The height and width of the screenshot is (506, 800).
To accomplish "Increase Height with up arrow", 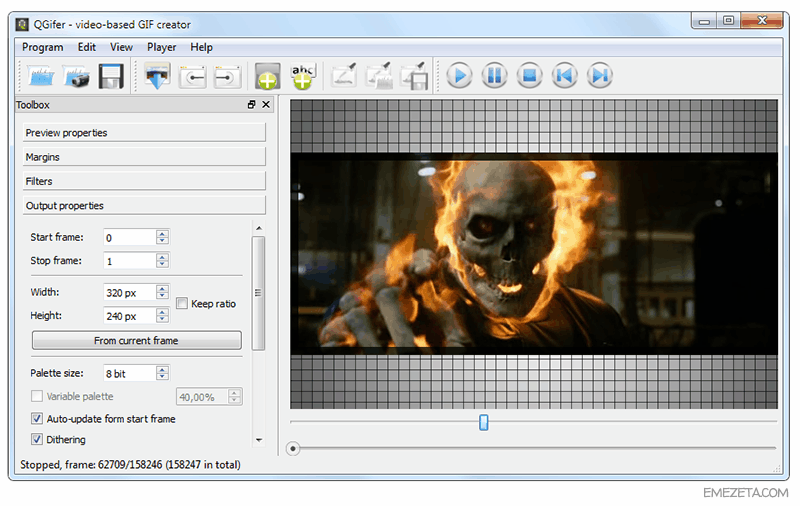I will click(162, 312).
